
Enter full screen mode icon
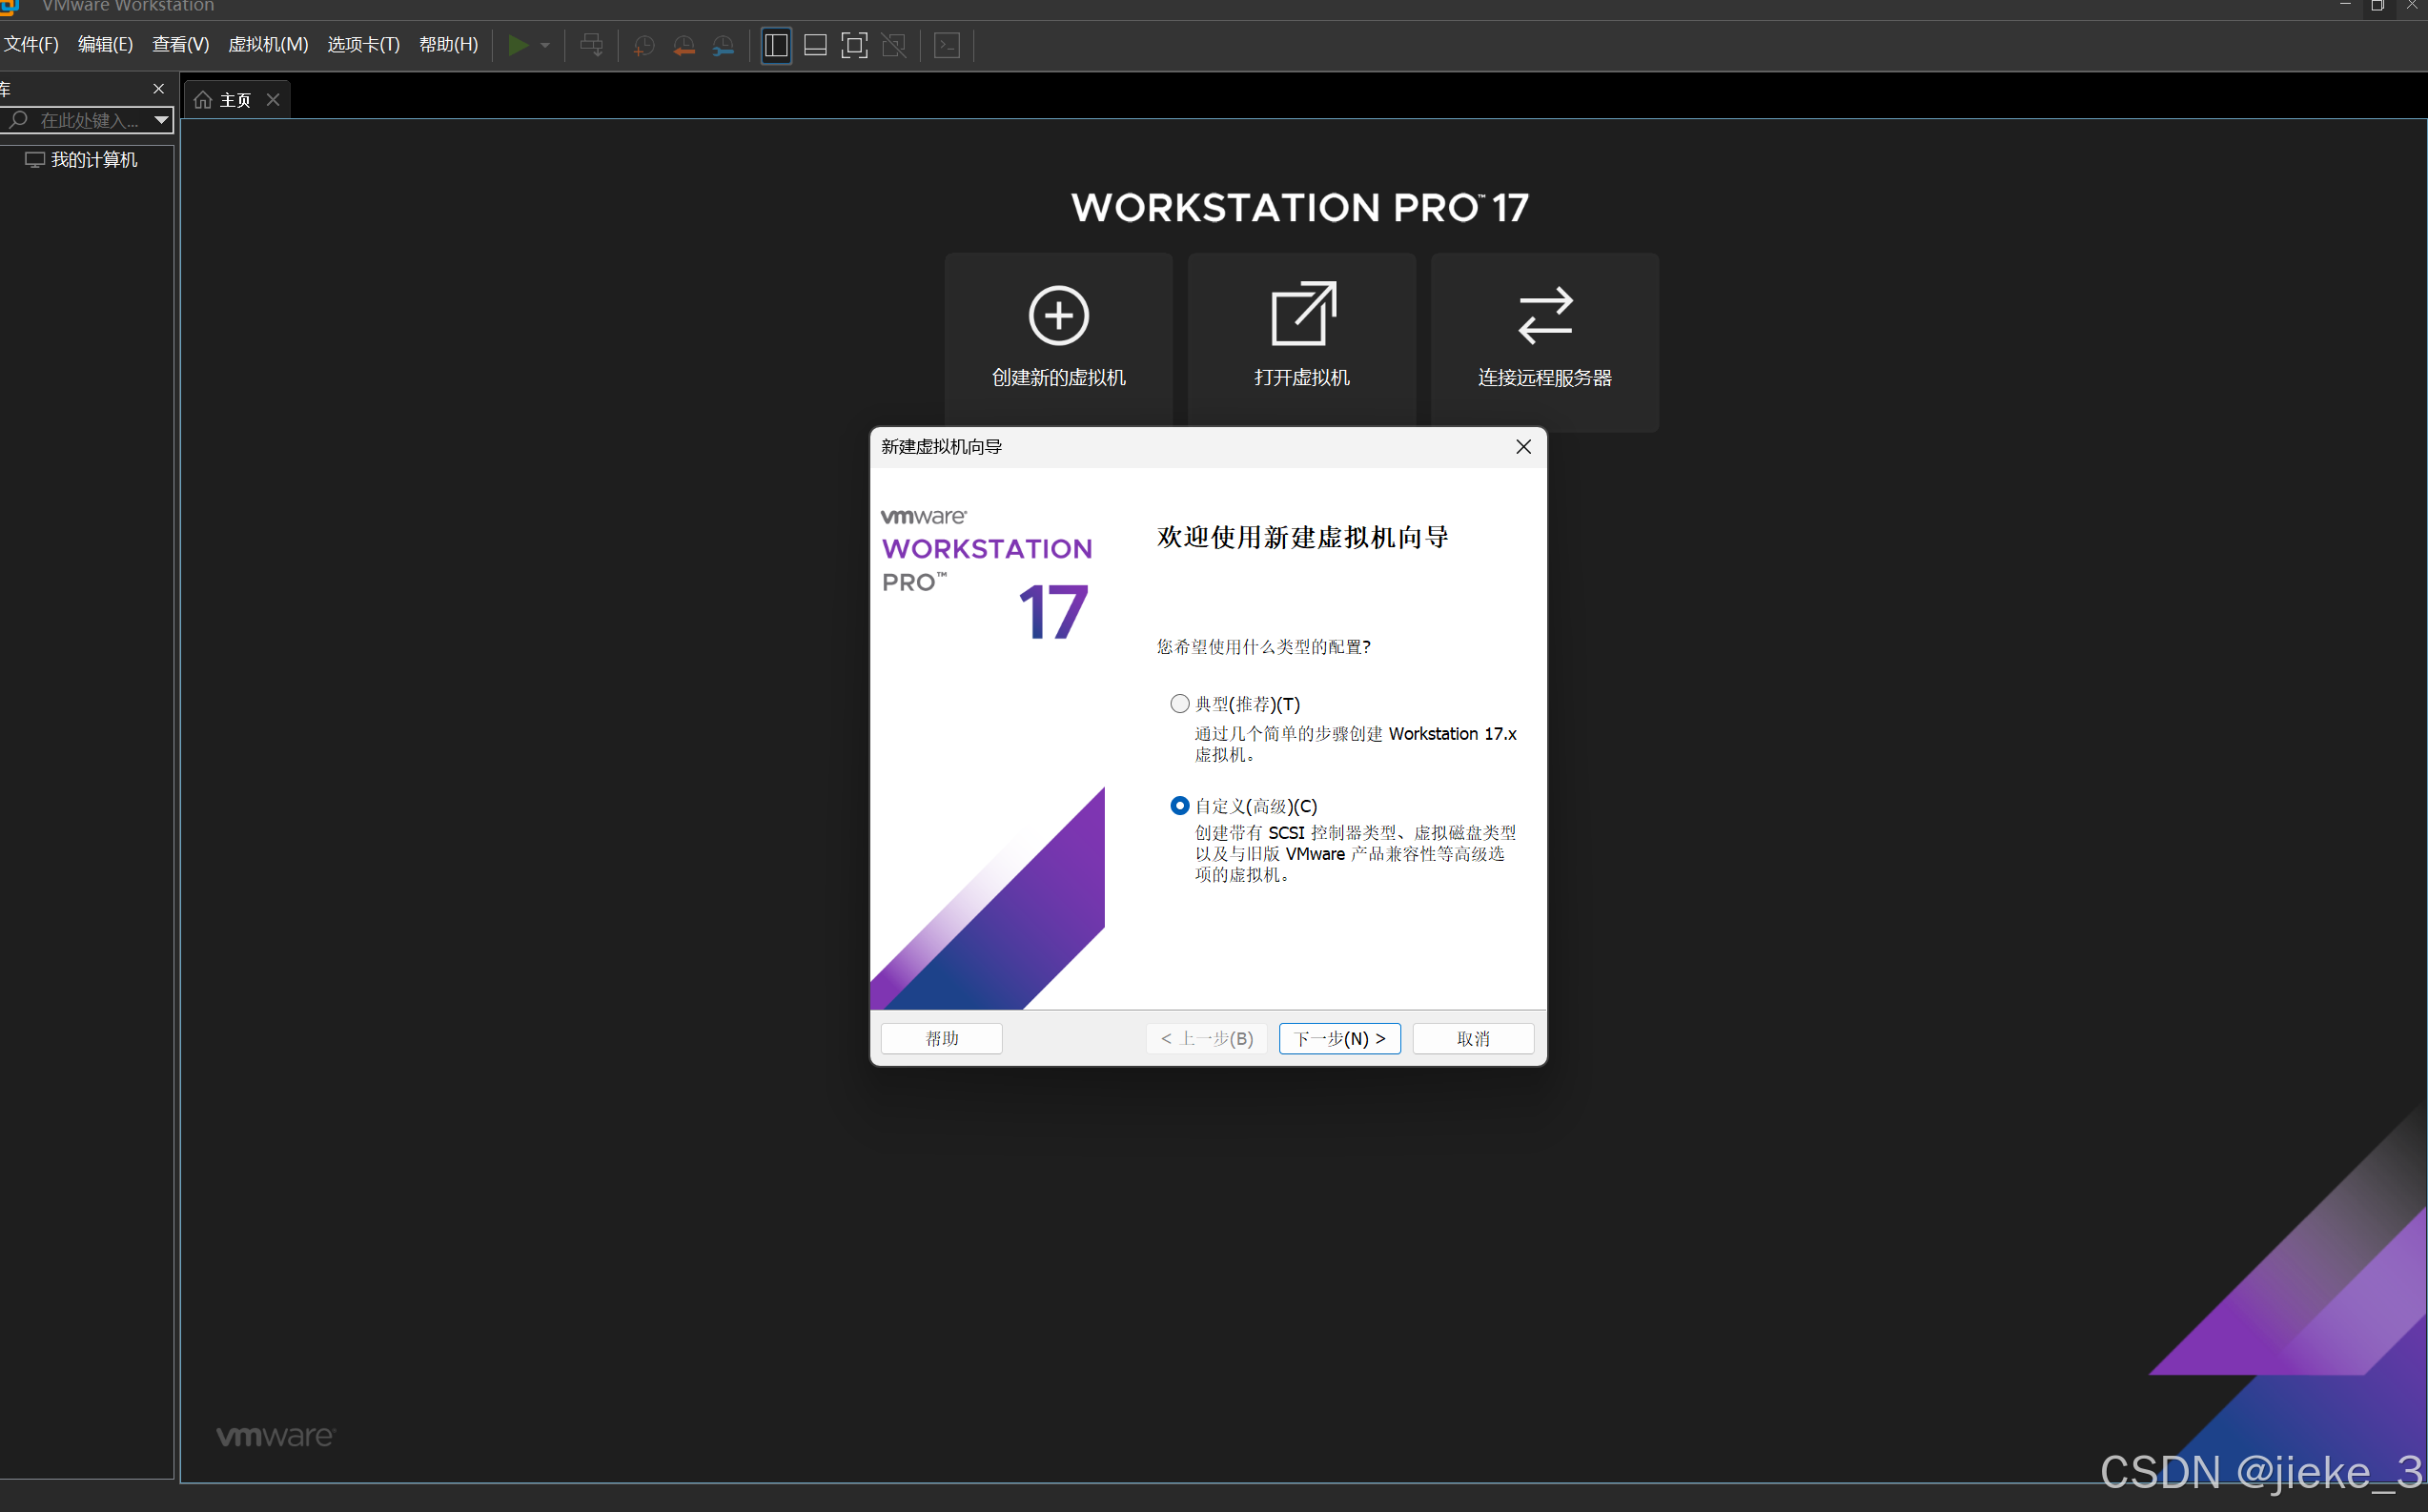coord(854,45)
